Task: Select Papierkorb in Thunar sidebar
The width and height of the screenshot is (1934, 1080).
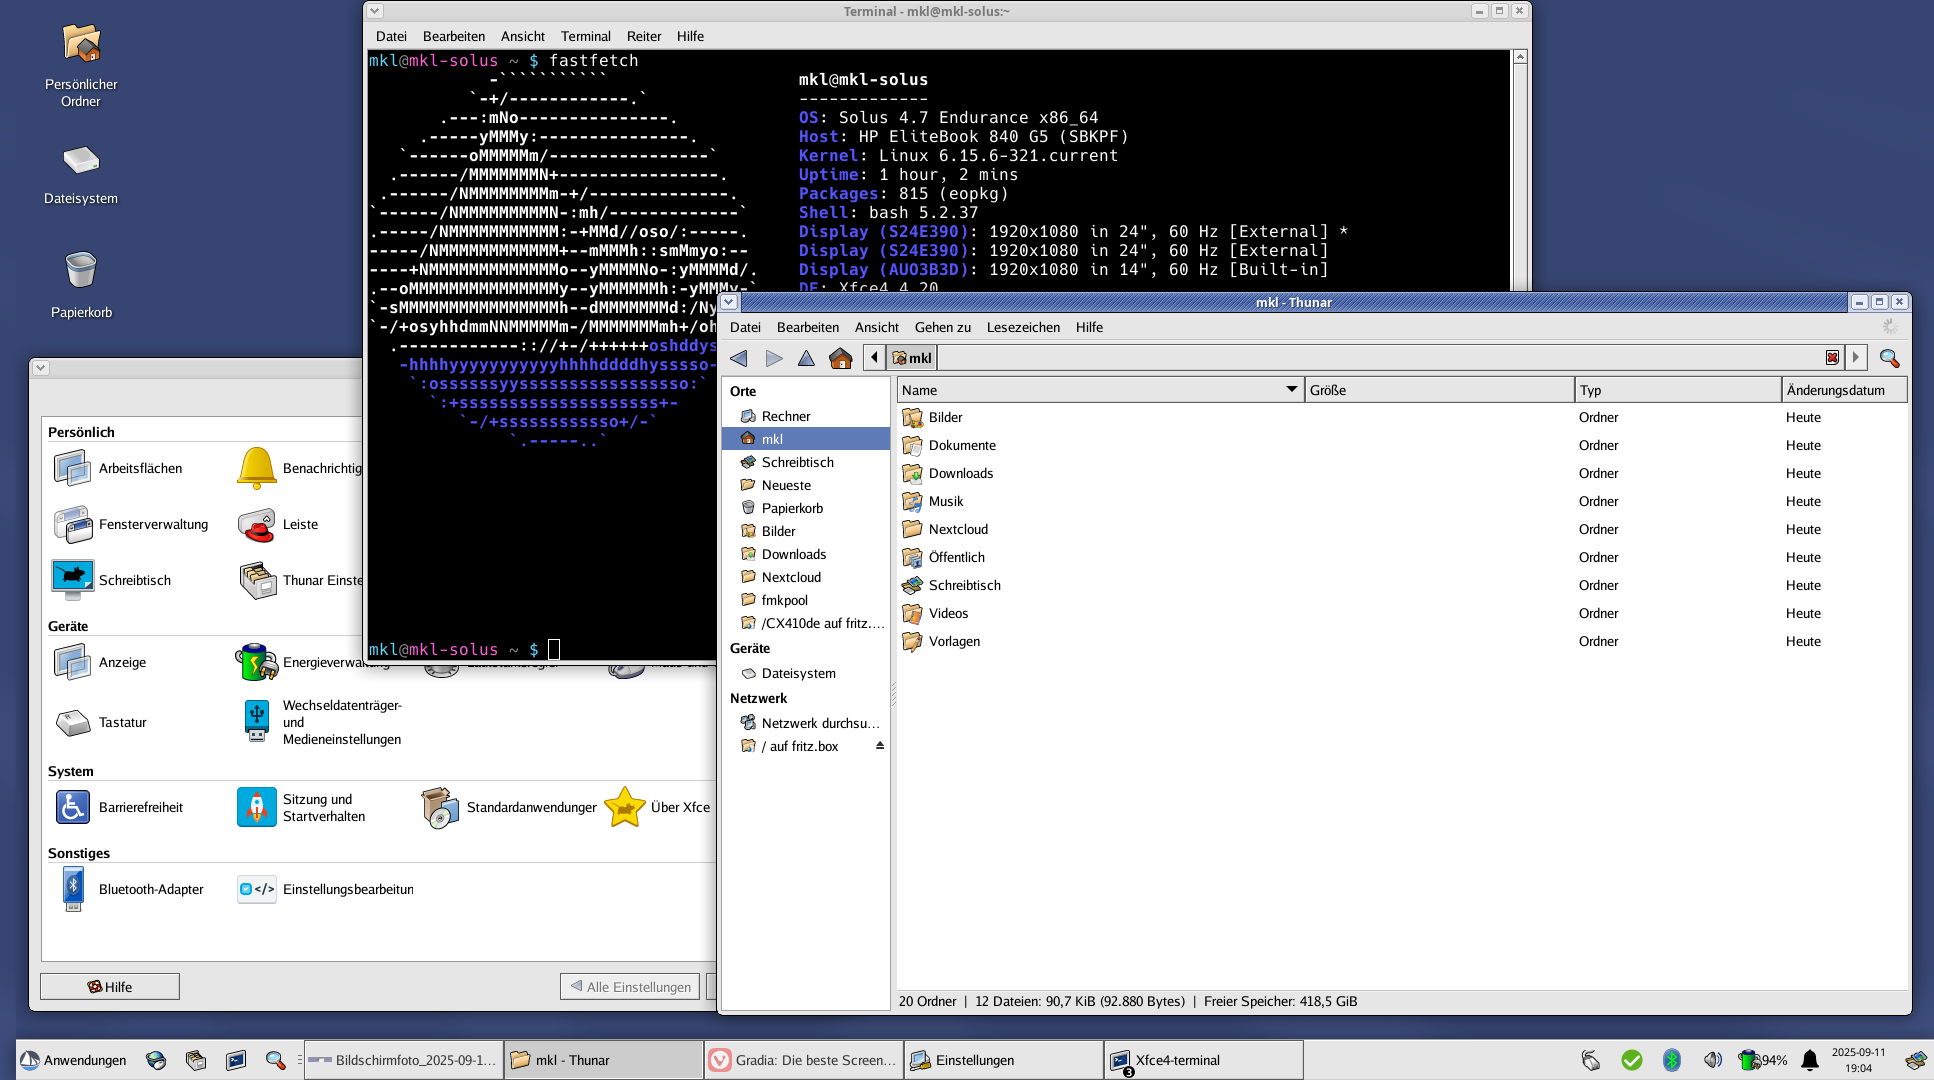Action: 806,508
